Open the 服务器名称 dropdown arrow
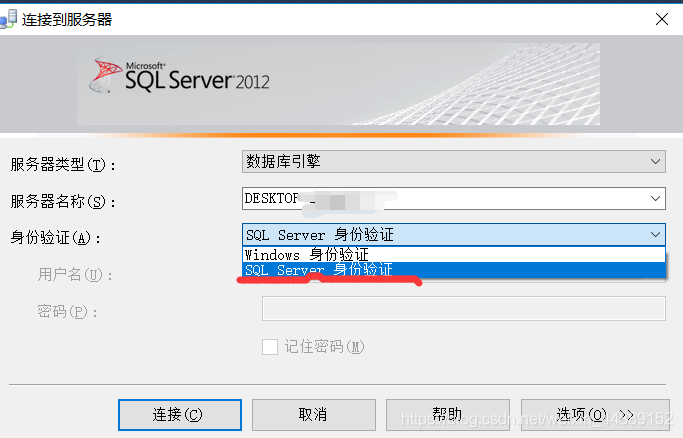Screen dimensions: 683x438 point(655,198)
